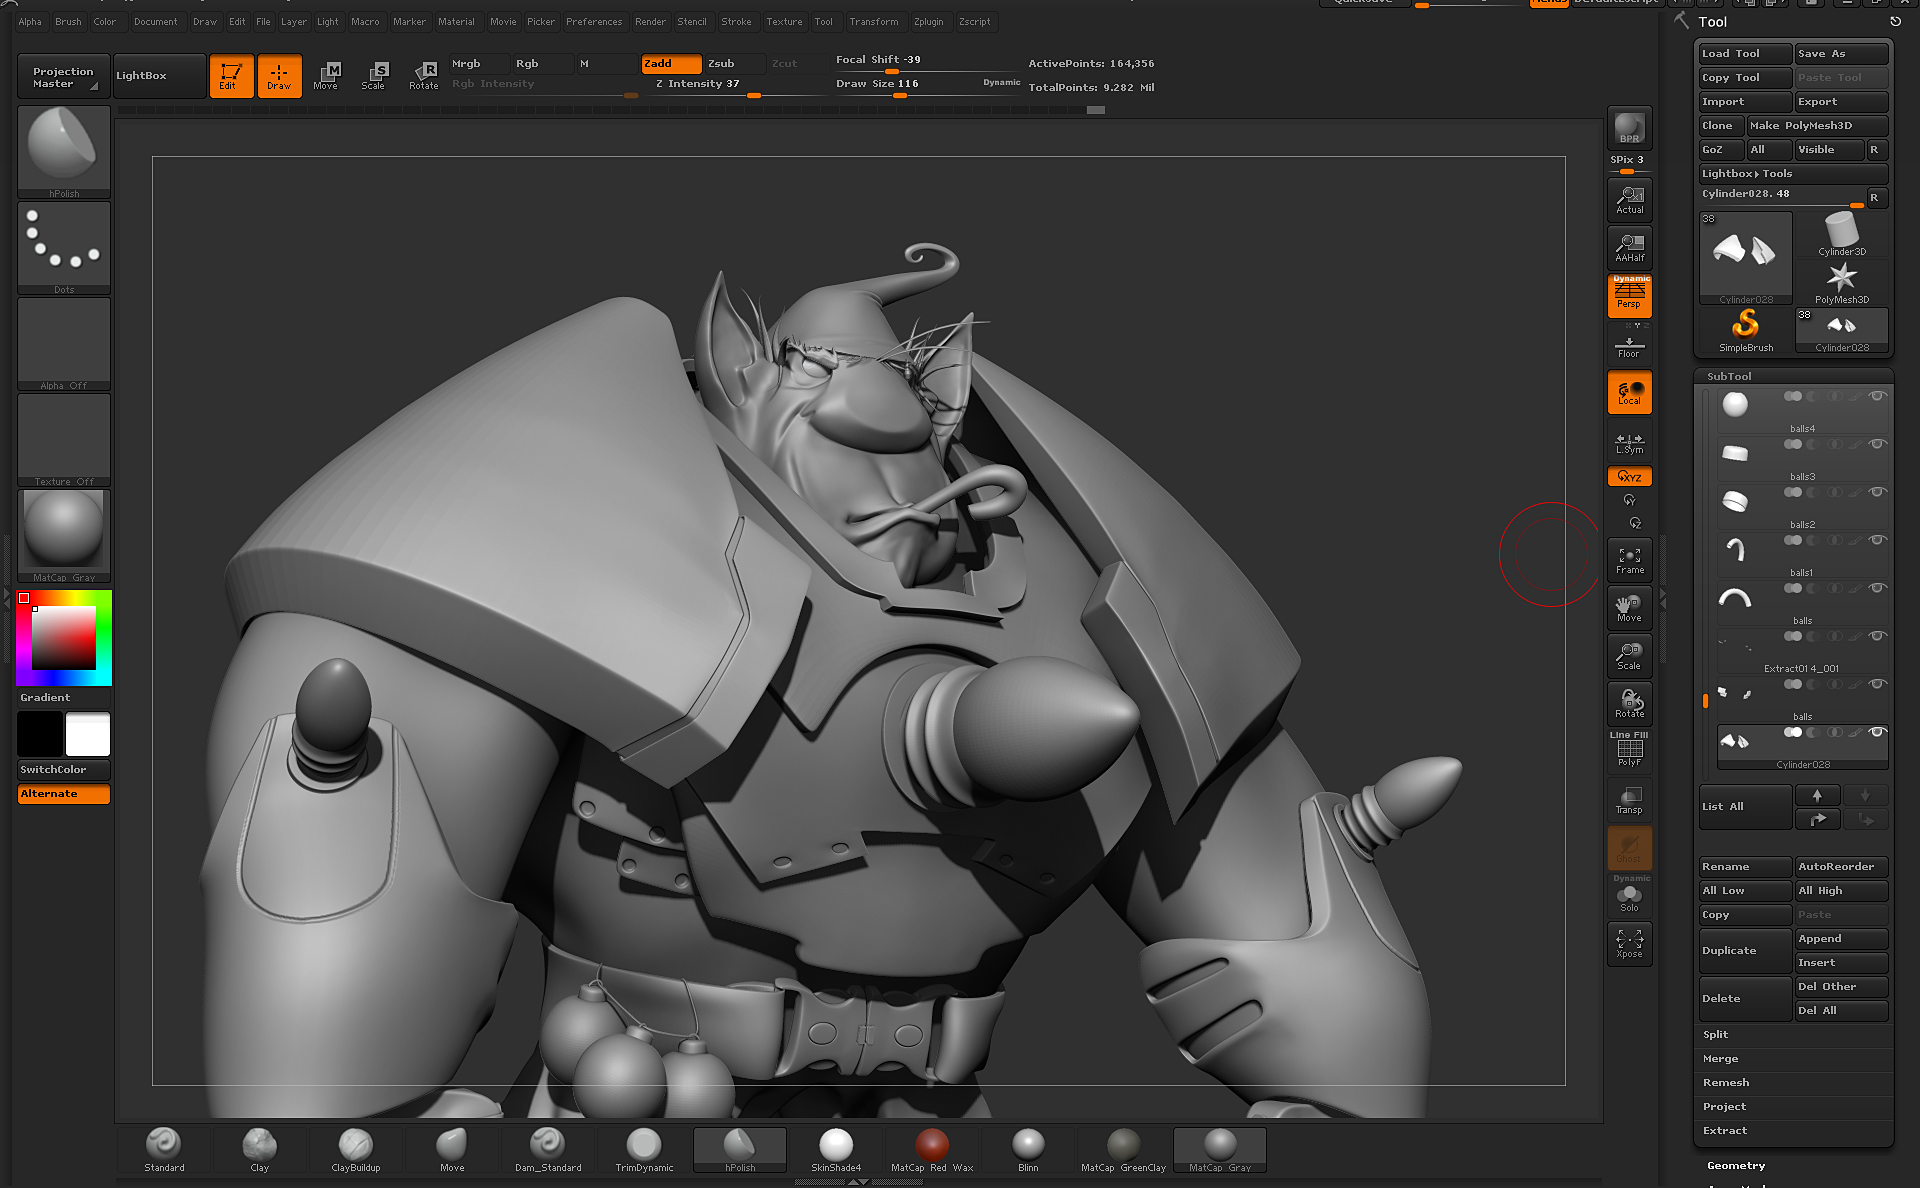Select the Standard brush at bottom
This screenshot has height=1188, width=1920.
coord(164,1149)
